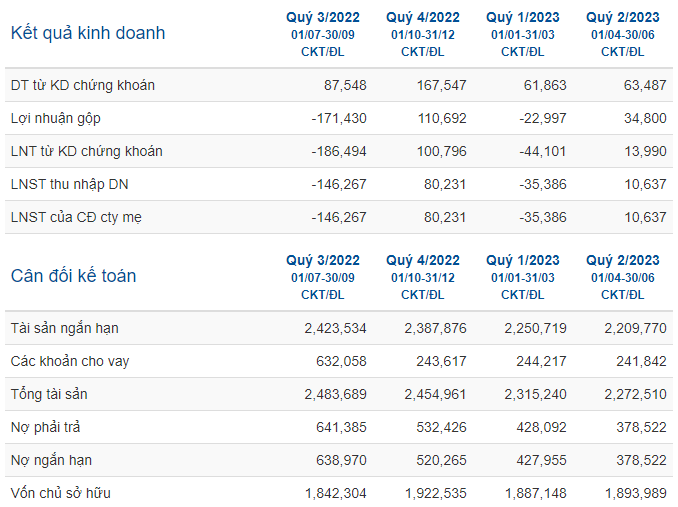The image size is (678, 507).
Task: Click the Quý 1/2023 header in Cân đối kế toán
Action: [x=523, y=277]
